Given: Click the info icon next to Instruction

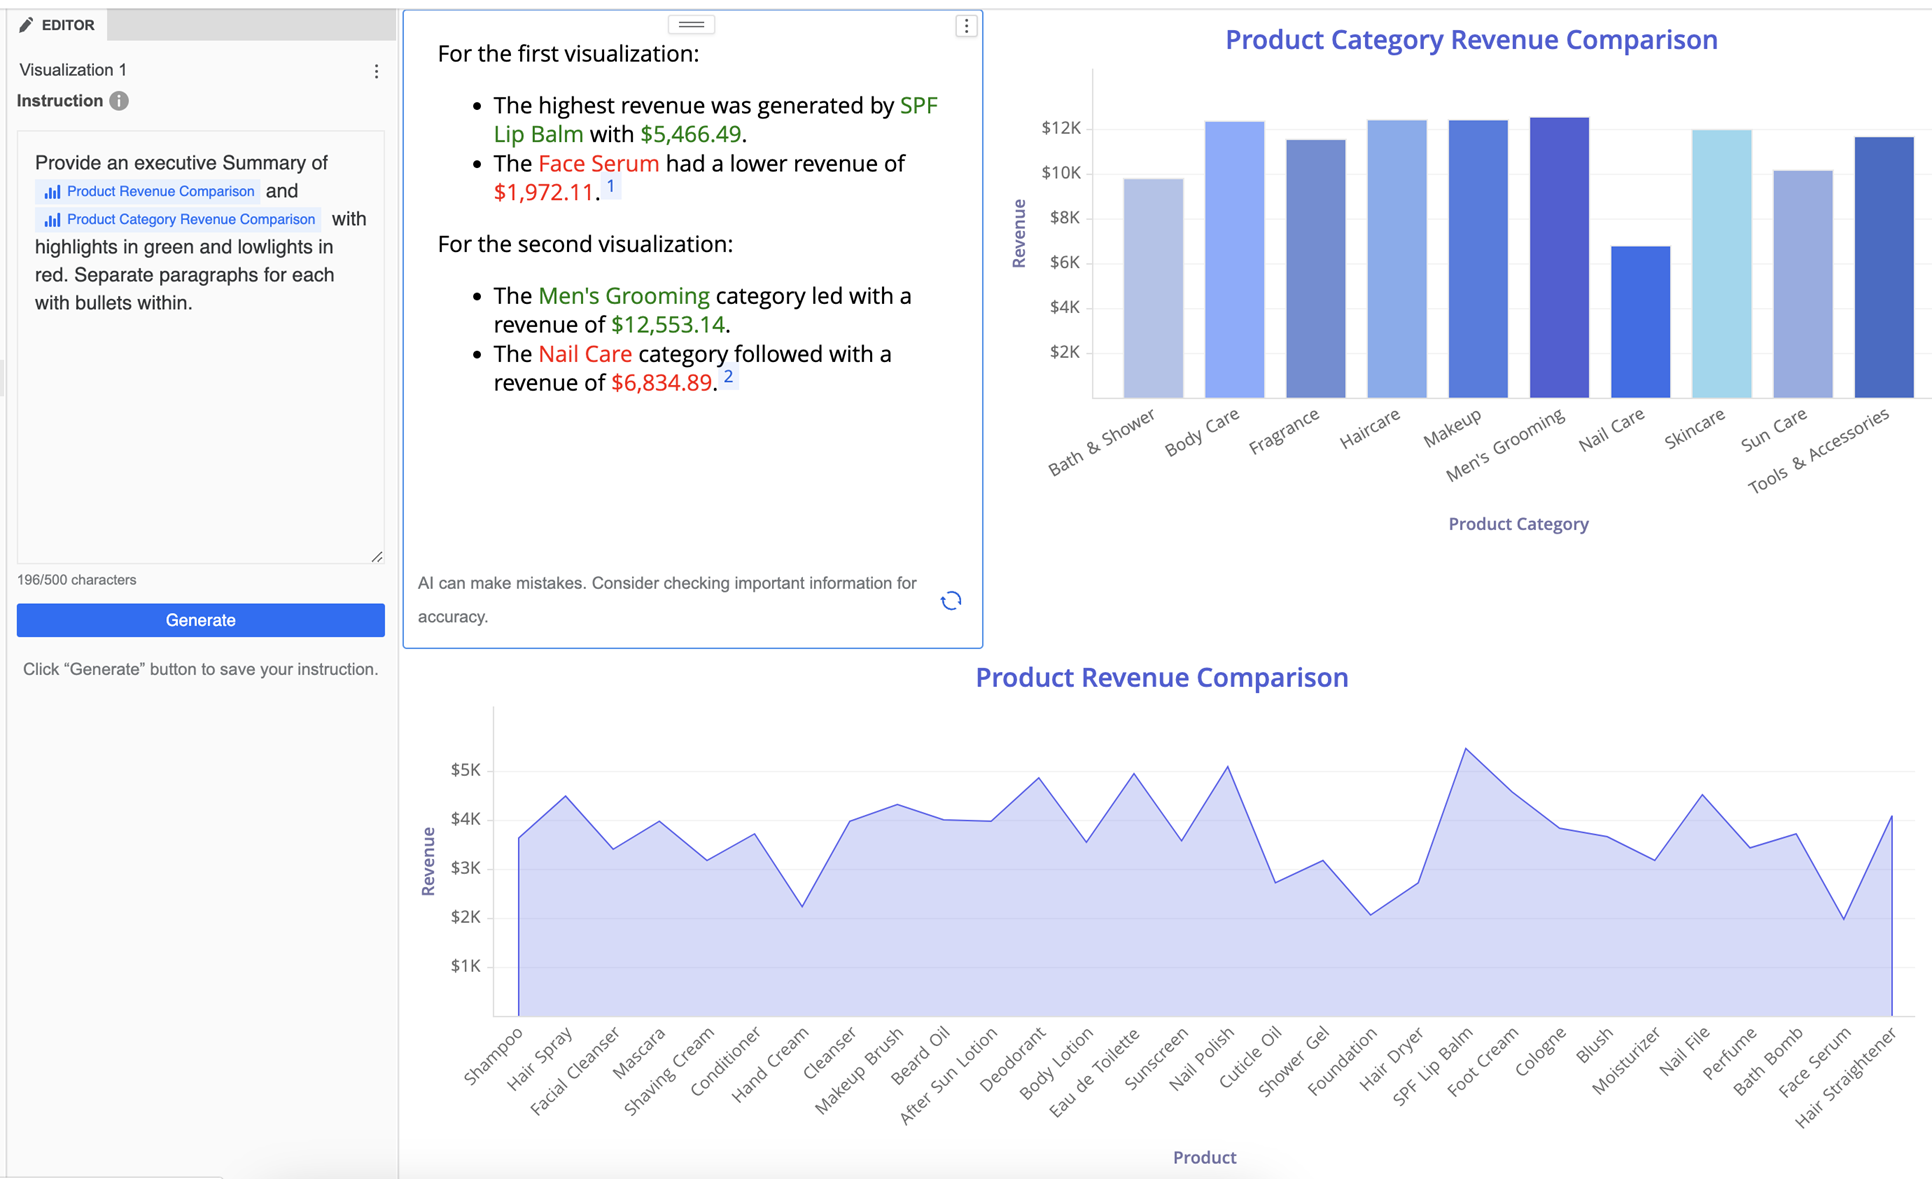Looking at the screenshot, I should point(119,101).
